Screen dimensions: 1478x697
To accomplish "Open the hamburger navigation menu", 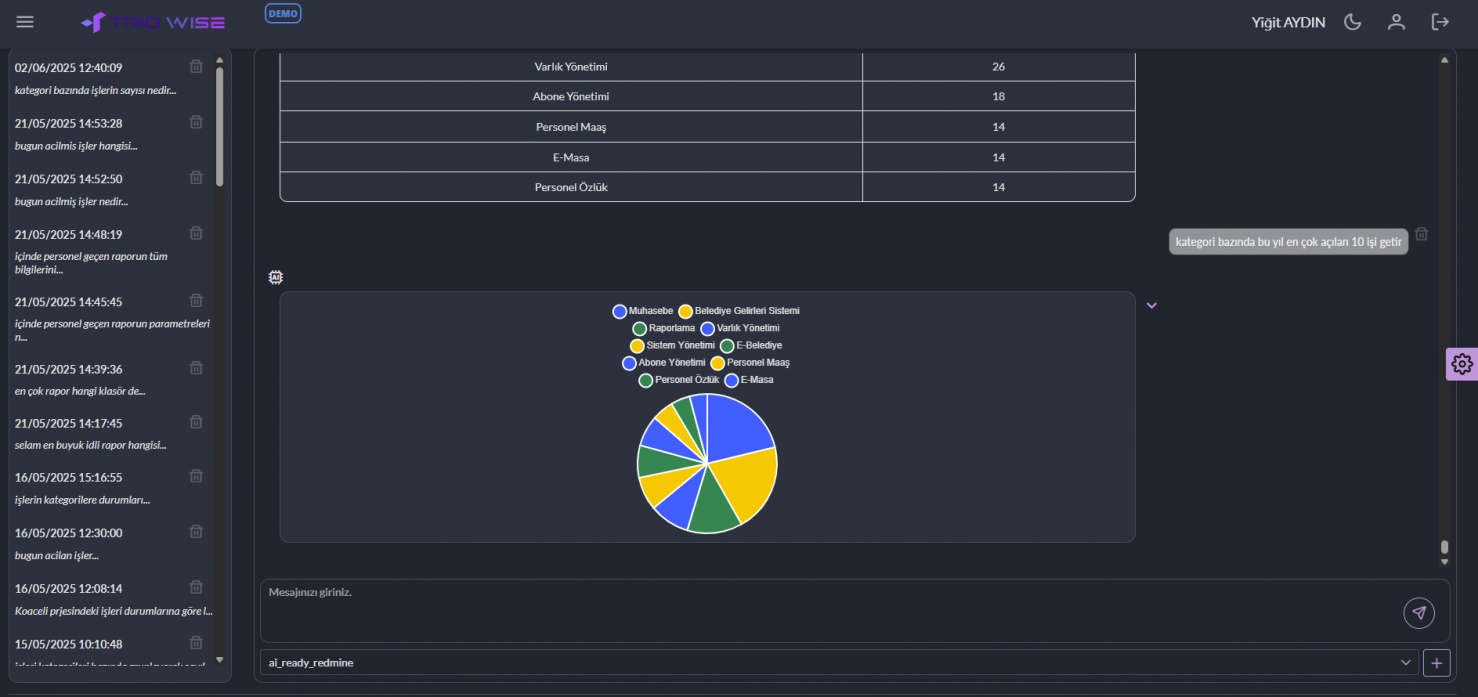I will point(25,22).
